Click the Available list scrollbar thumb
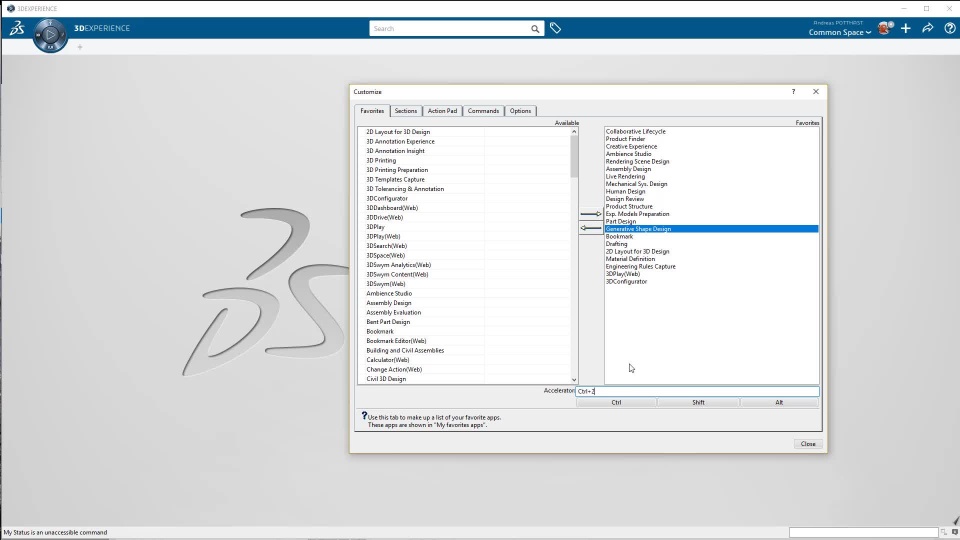Screen dimensions: 960x540 574,157
